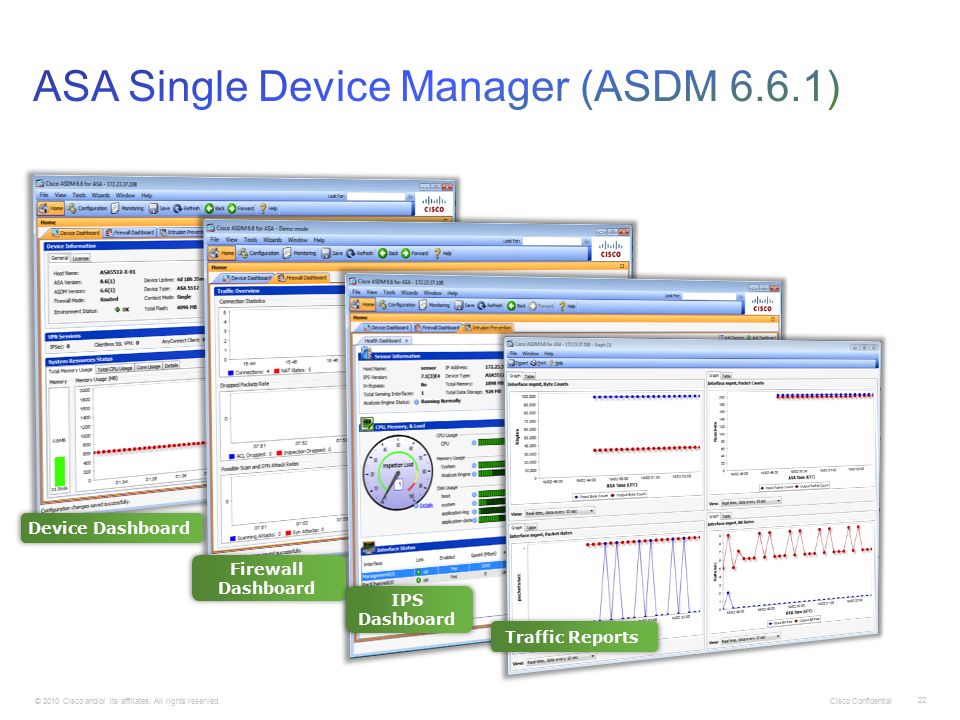960x720 pixels.
Task: Switch to Table tab above the Byte Counts graph
Action: point(530,375)
